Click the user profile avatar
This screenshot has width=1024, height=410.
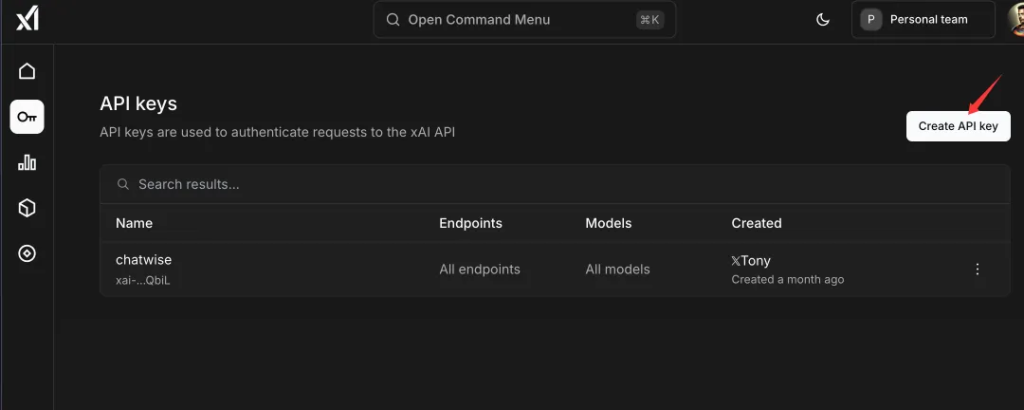click(x=1016, y=20)
